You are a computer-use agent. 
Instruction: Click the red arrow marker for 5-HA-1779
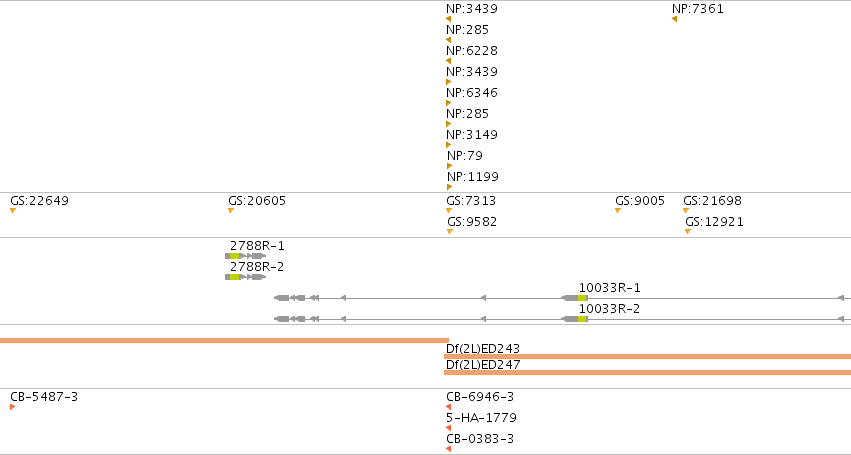pyautogui.click(x=448, y=428)
